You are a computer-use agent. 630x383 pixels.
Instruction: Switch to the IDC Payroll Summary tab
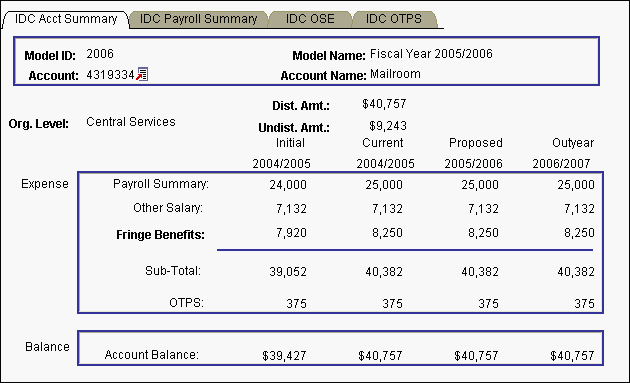pyautogui.click(x=198, y=19)
